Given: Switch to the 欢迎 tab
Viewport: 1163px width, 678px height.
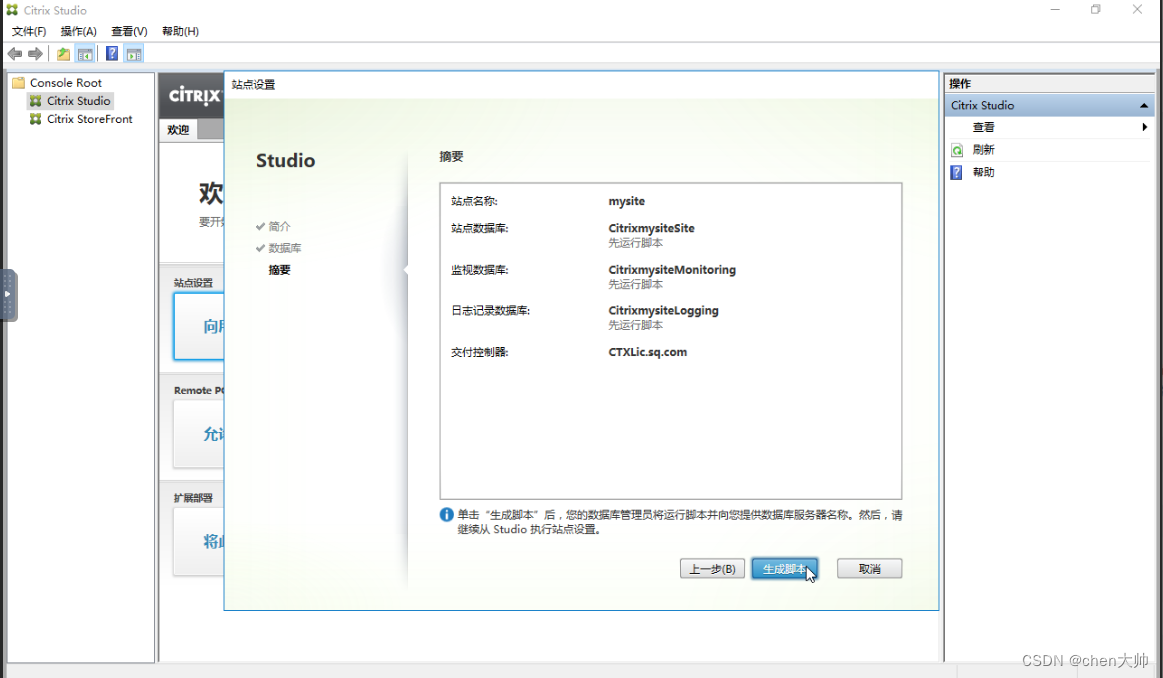Looking at the screenshot, I should point(178,129).
